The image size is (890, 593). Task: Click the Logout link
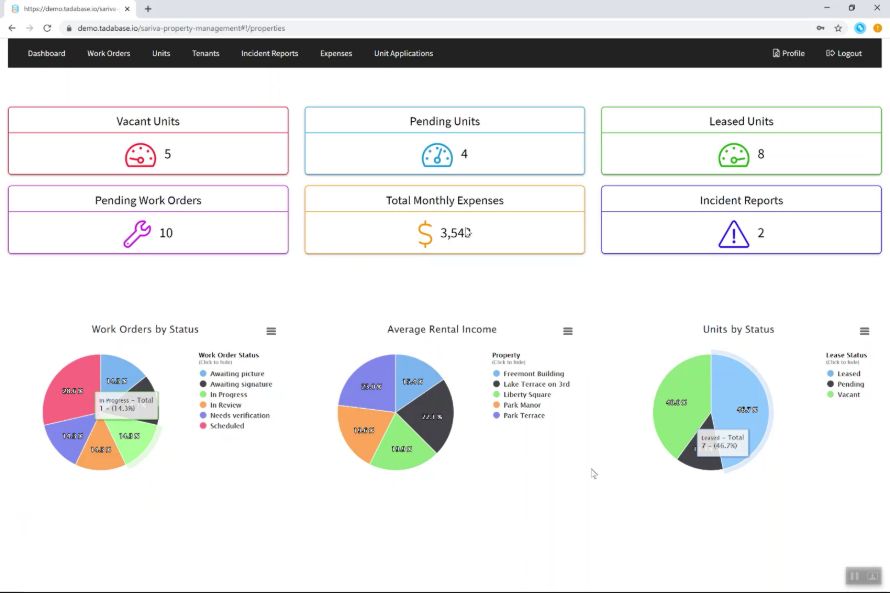pos(843,53)
